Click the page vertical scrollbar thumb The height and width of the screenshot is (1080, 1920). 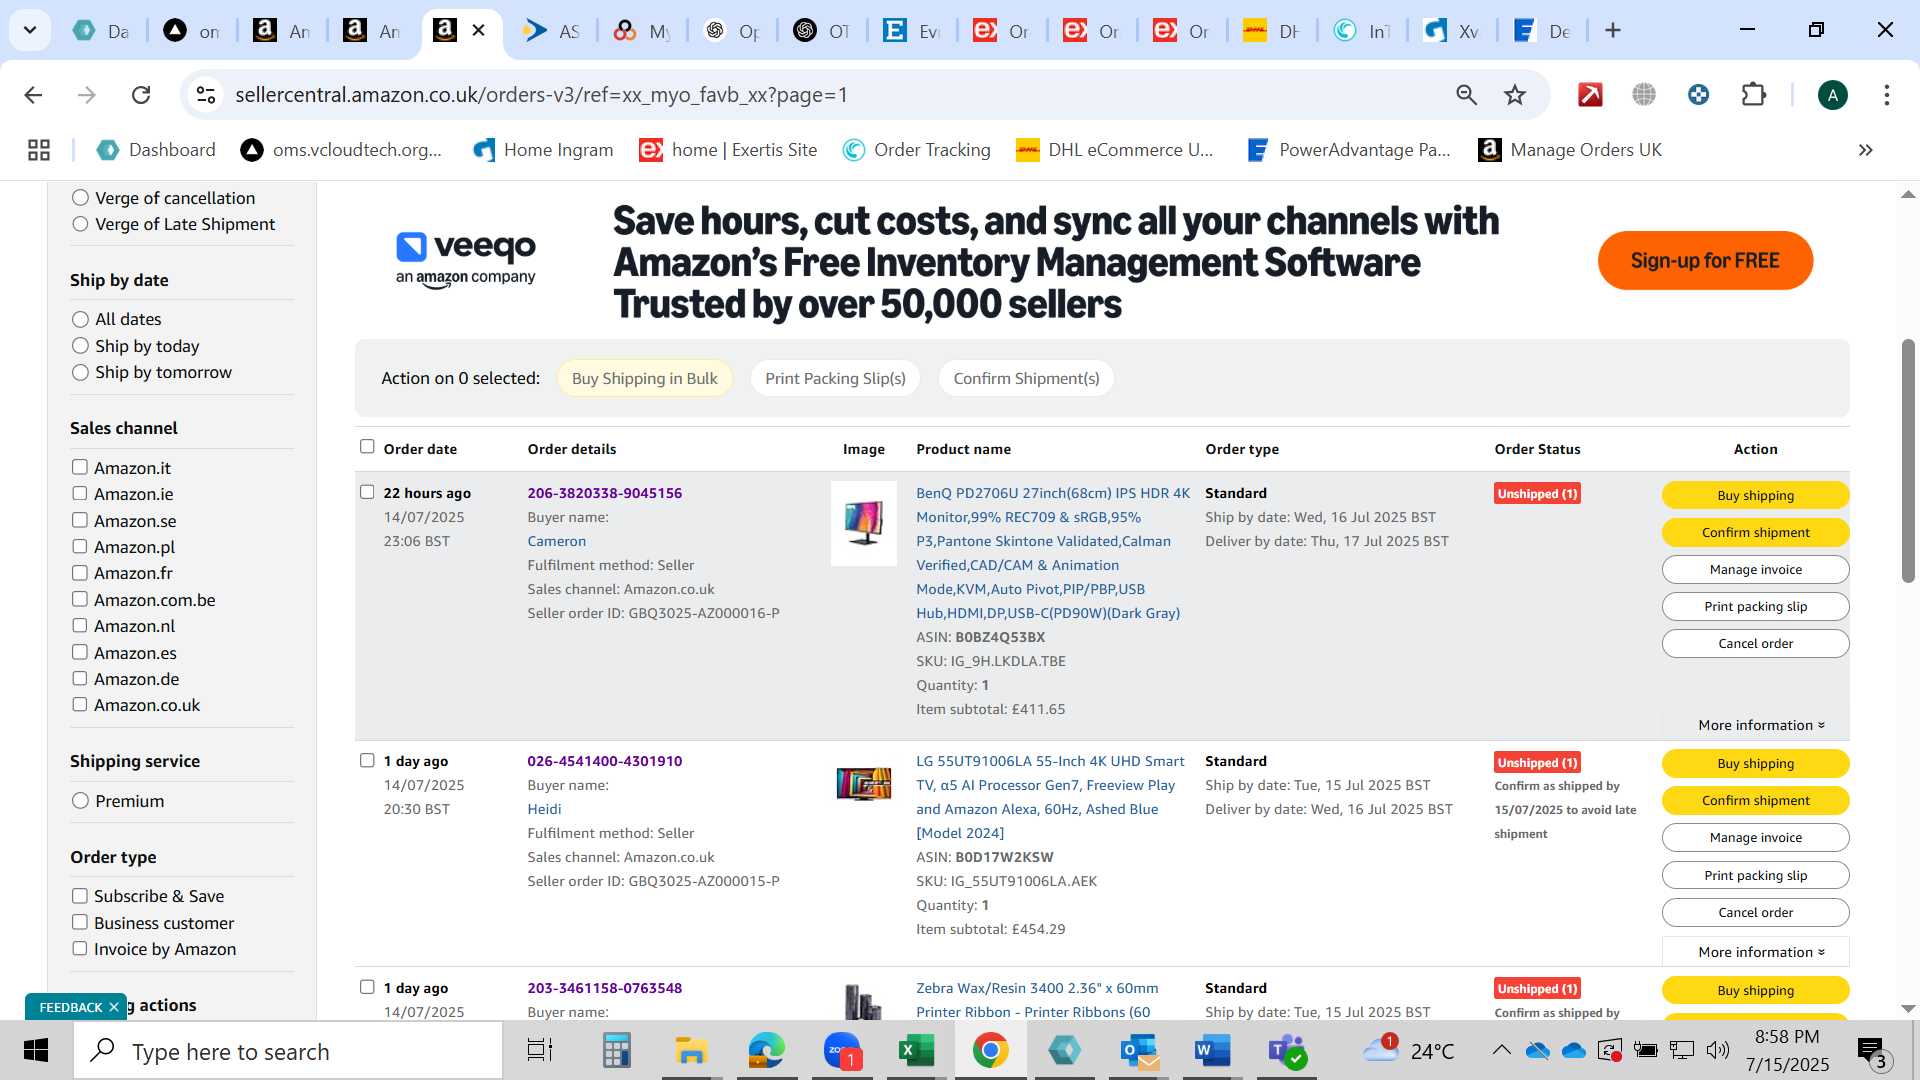1908,460
